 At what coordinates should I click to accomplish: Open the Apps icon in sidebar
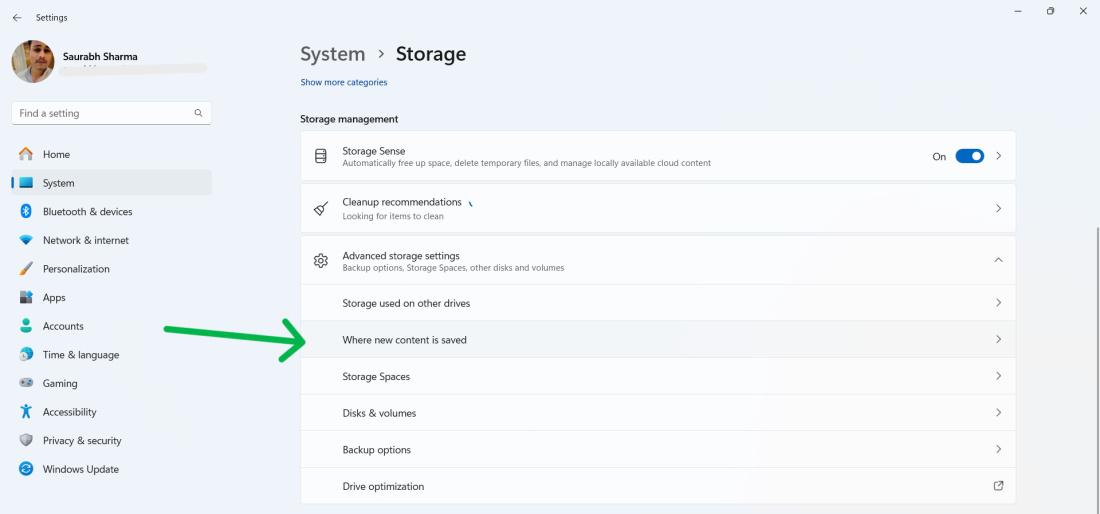click(x=26, y=297)
